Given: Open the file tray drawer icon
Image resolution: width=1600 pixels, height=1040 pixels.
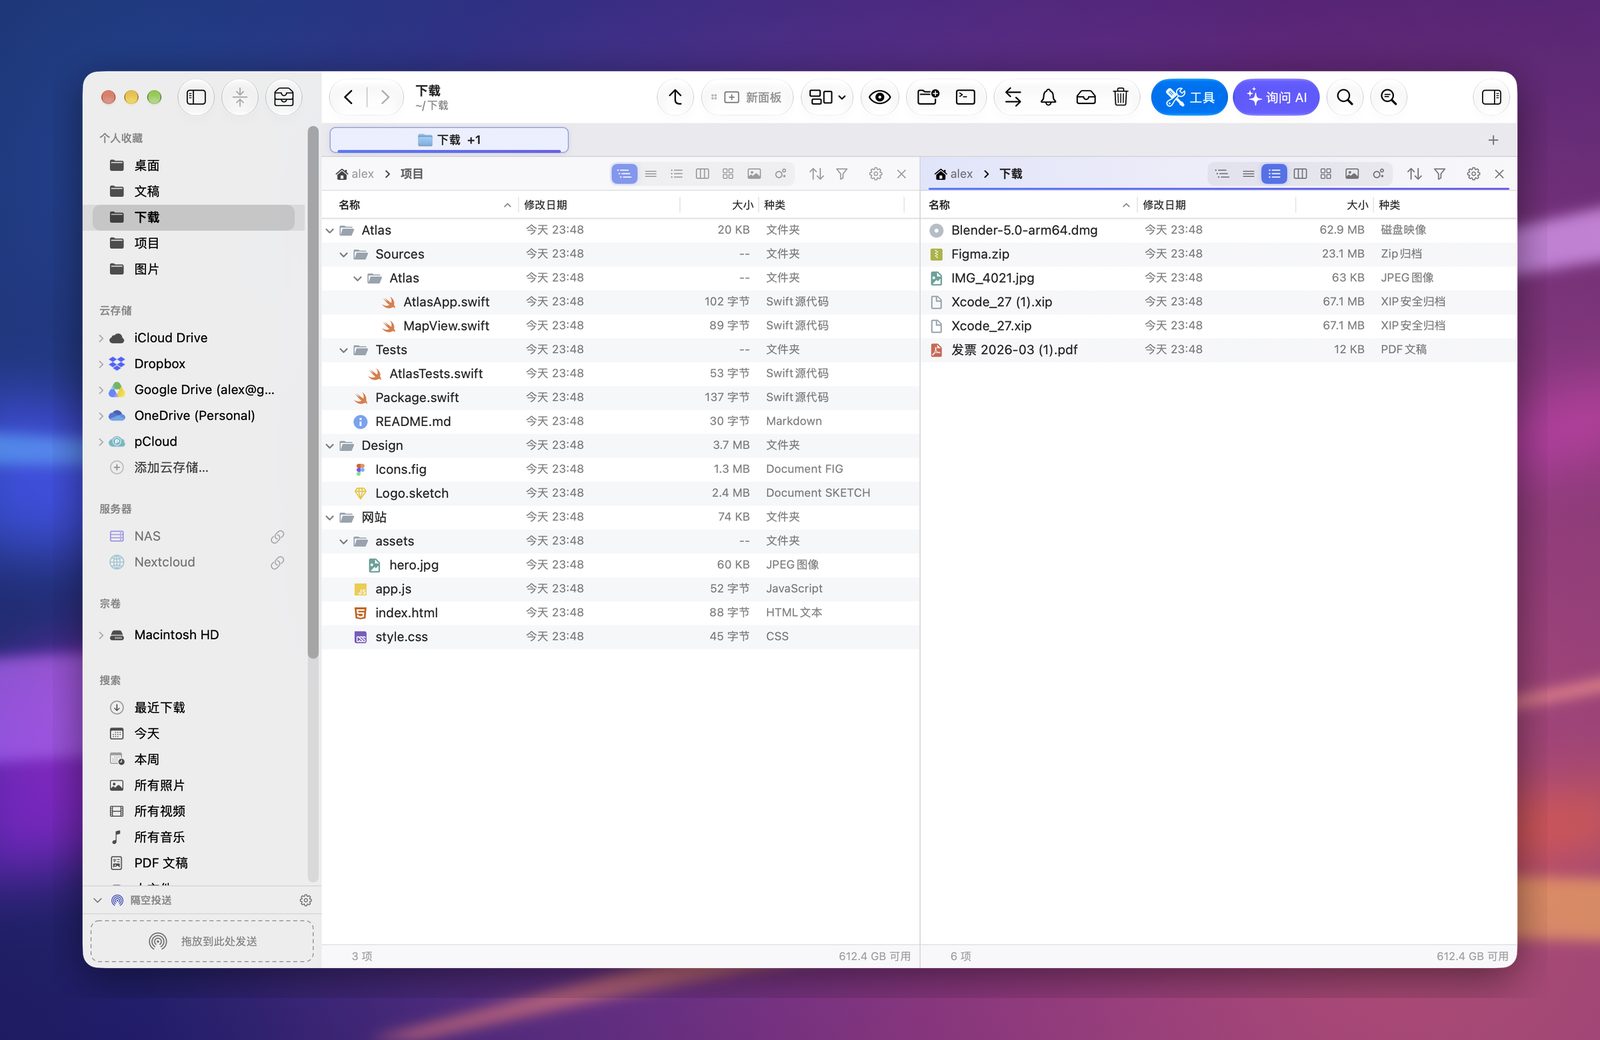Looking at the screenshot, I should pos(284,97).
